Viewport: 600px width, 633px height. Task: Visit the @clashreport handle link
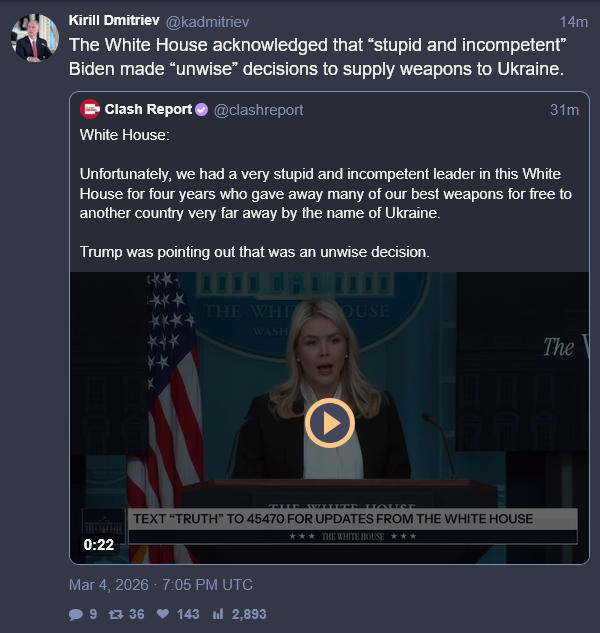(x=258, y=110)
